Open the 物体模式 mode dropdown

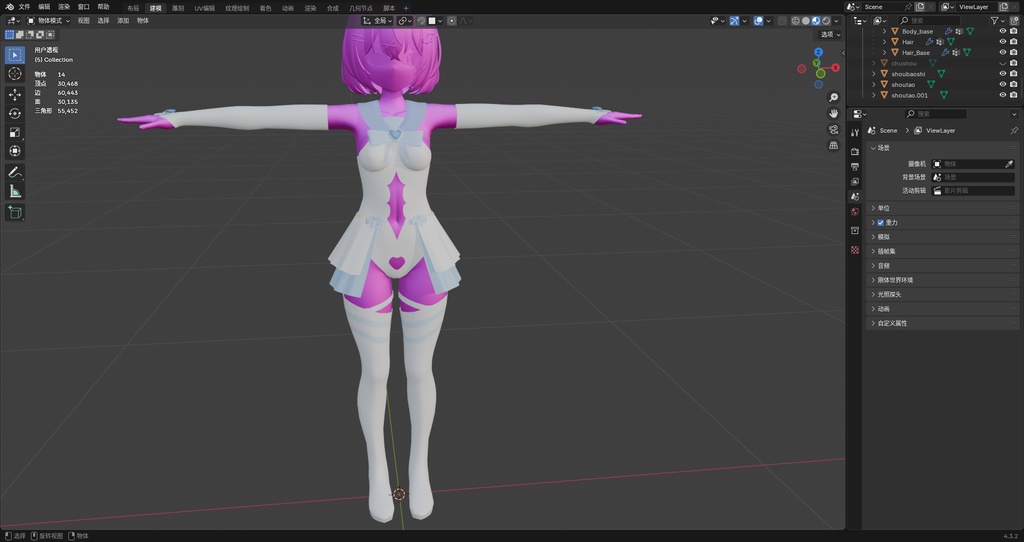point(48,21)
